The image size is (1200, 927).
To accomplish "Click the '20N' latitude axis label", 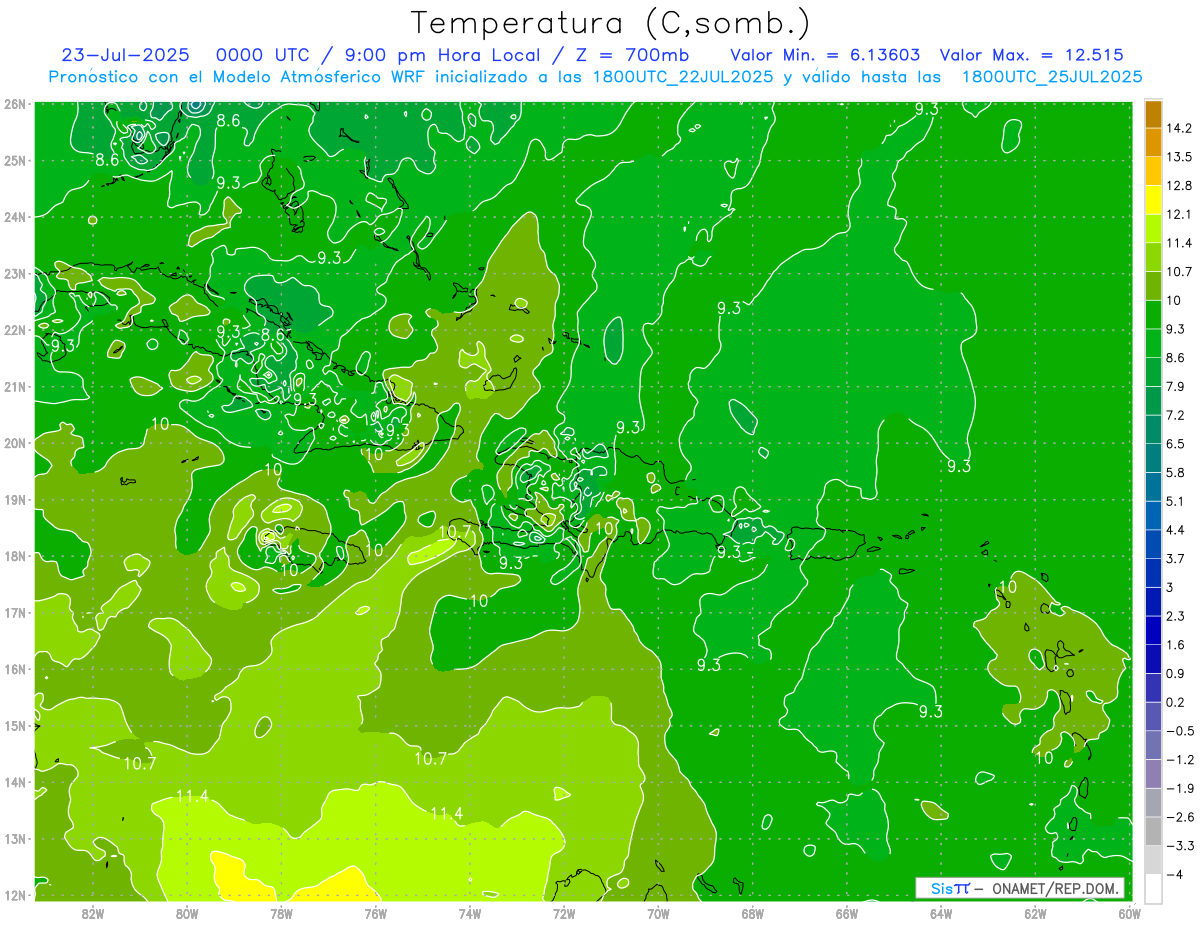I will point(15,443).
